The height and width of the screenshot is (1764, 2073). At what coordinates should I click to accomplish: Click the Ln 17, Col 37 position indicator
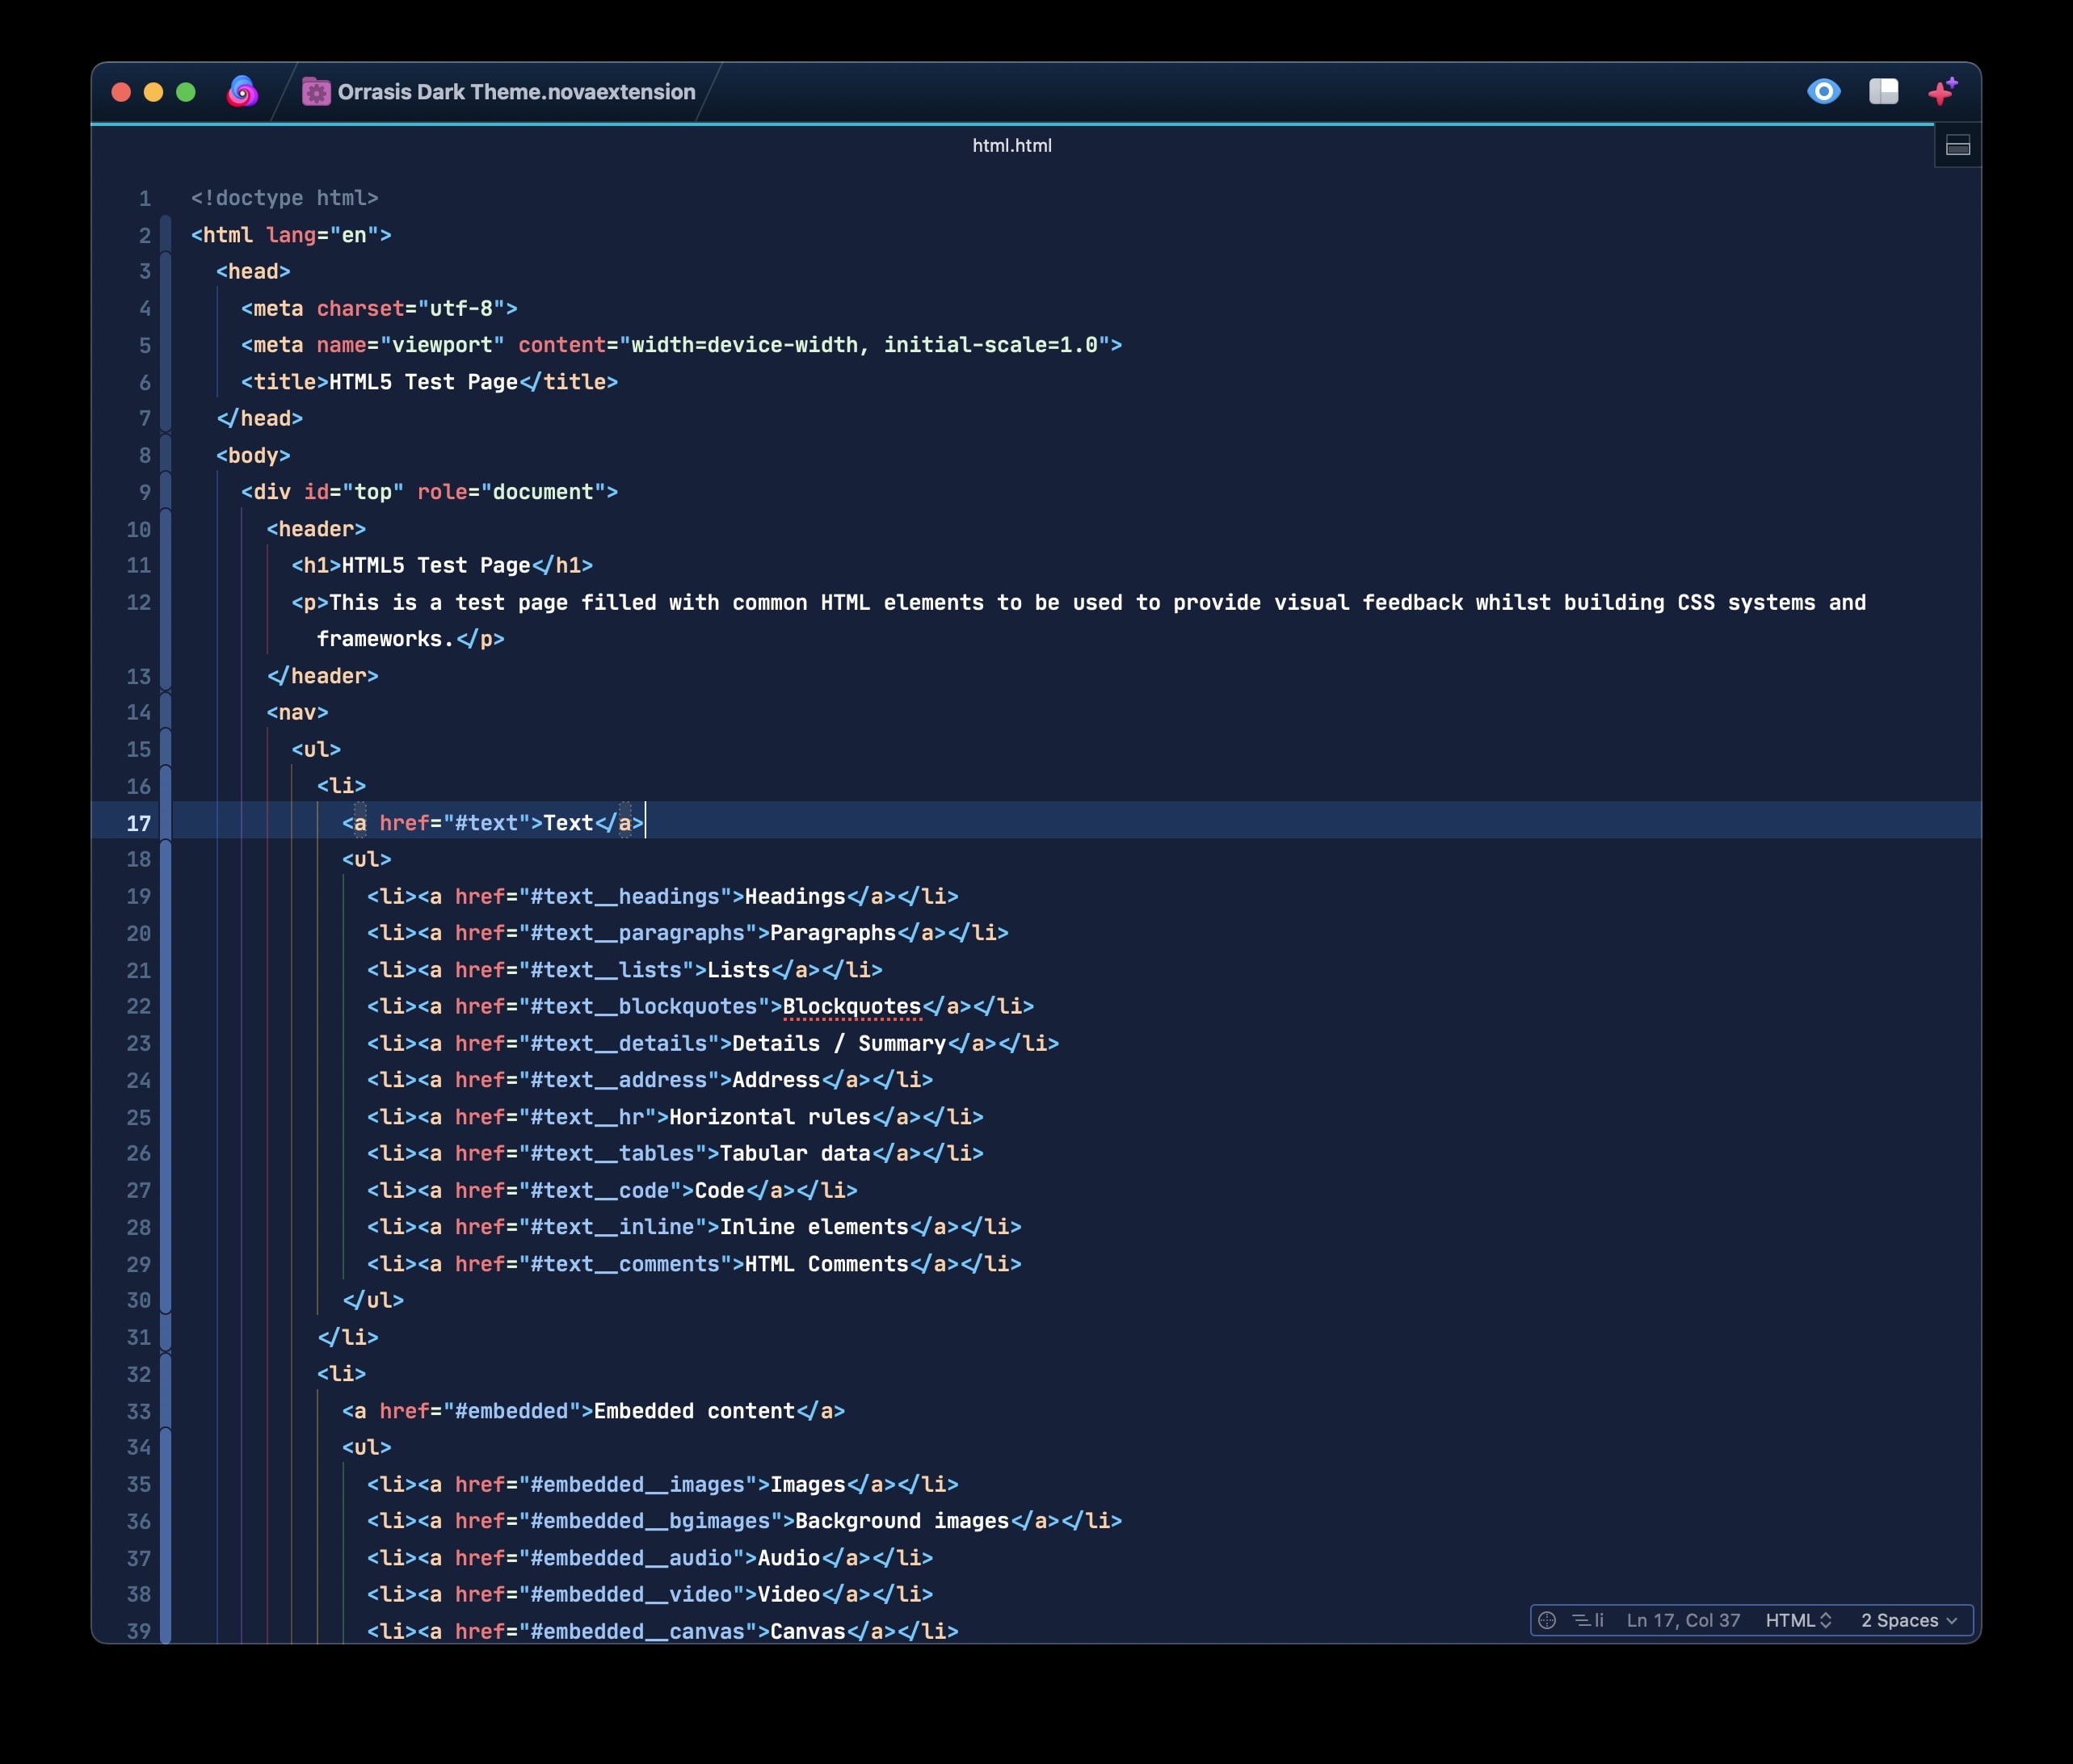pos(1683,1620)
